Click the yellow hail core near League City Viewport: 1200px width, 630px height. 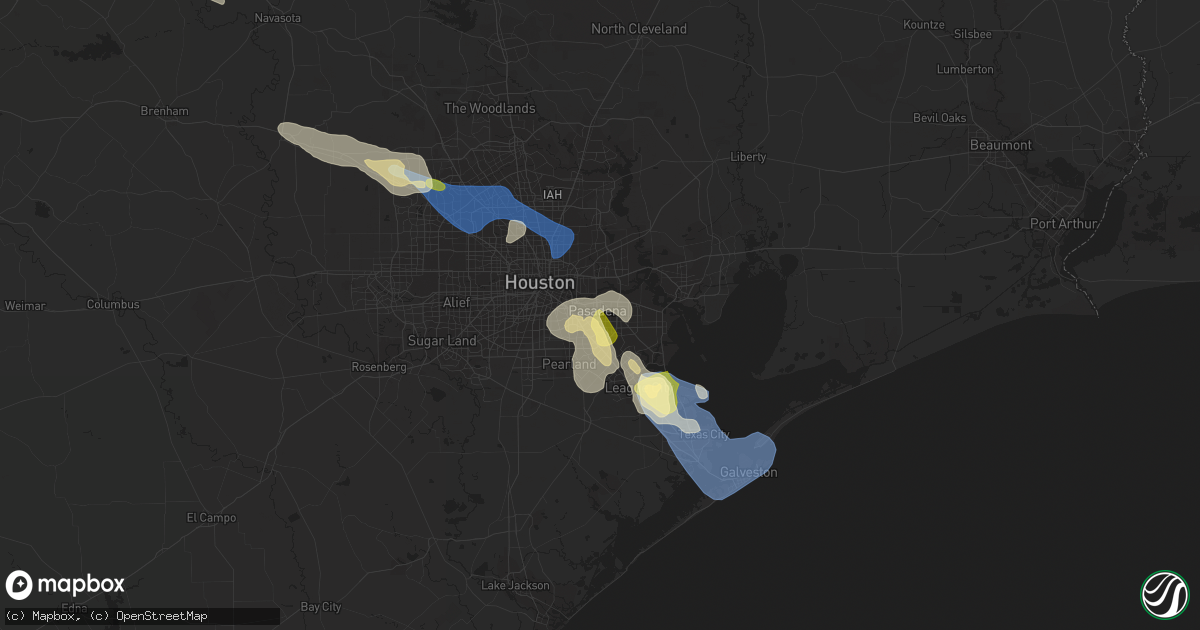[x=656, y=393]
